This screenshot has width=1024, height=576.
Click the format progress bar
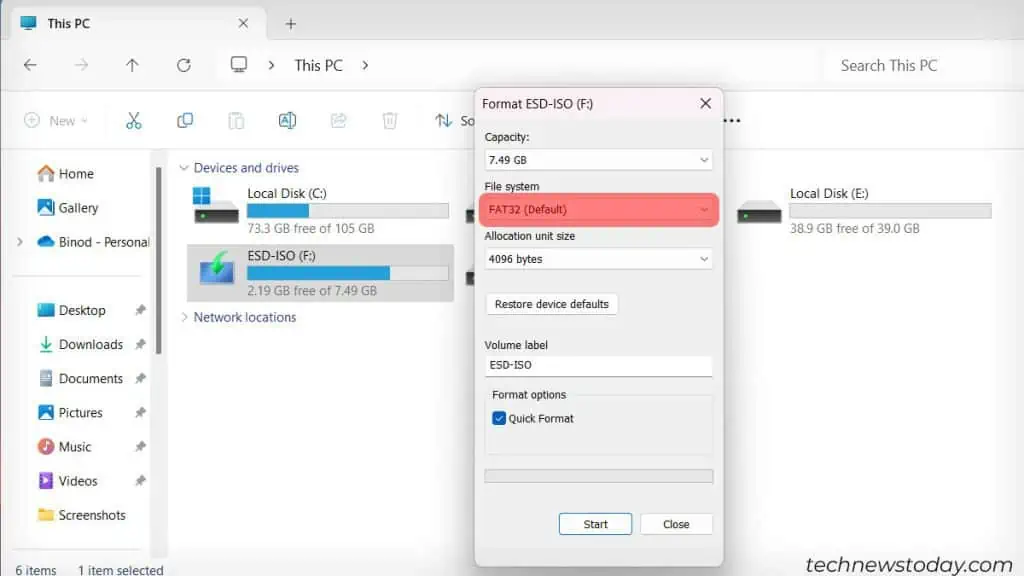598,476
